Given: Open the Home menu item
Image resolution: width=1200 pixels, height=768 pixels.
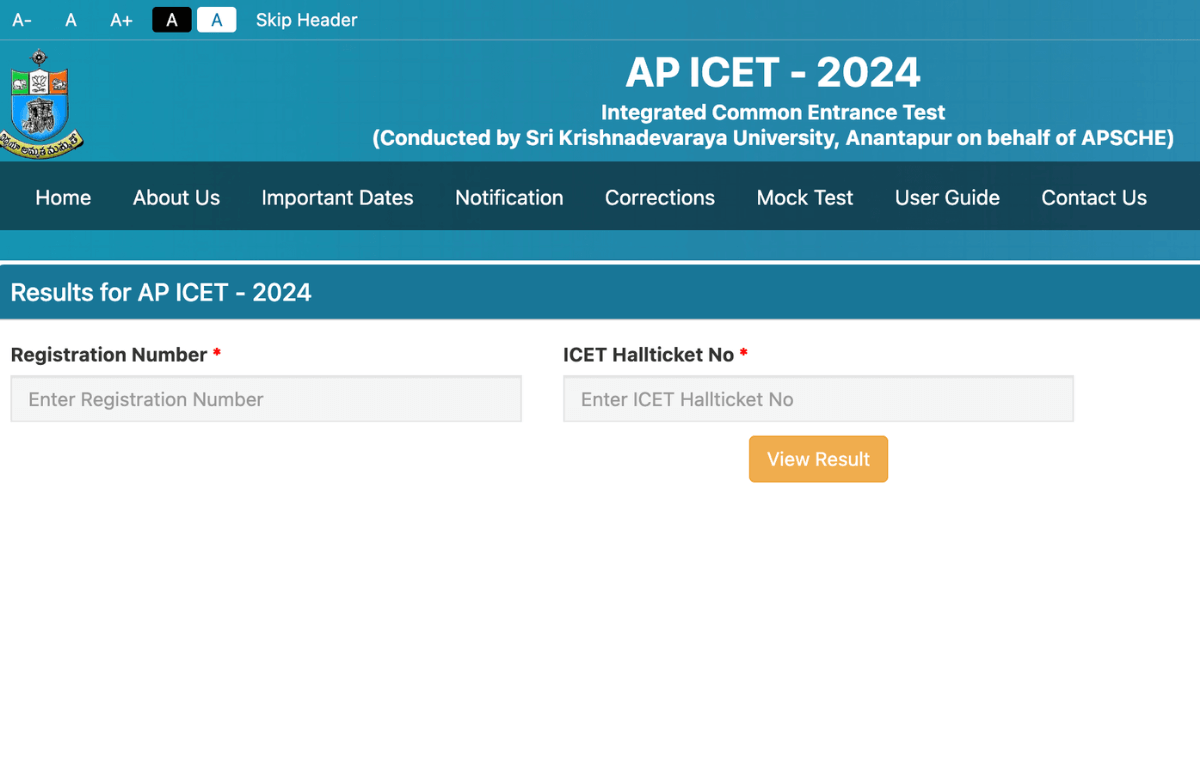Looking at the screenshot, I should 63,198.
